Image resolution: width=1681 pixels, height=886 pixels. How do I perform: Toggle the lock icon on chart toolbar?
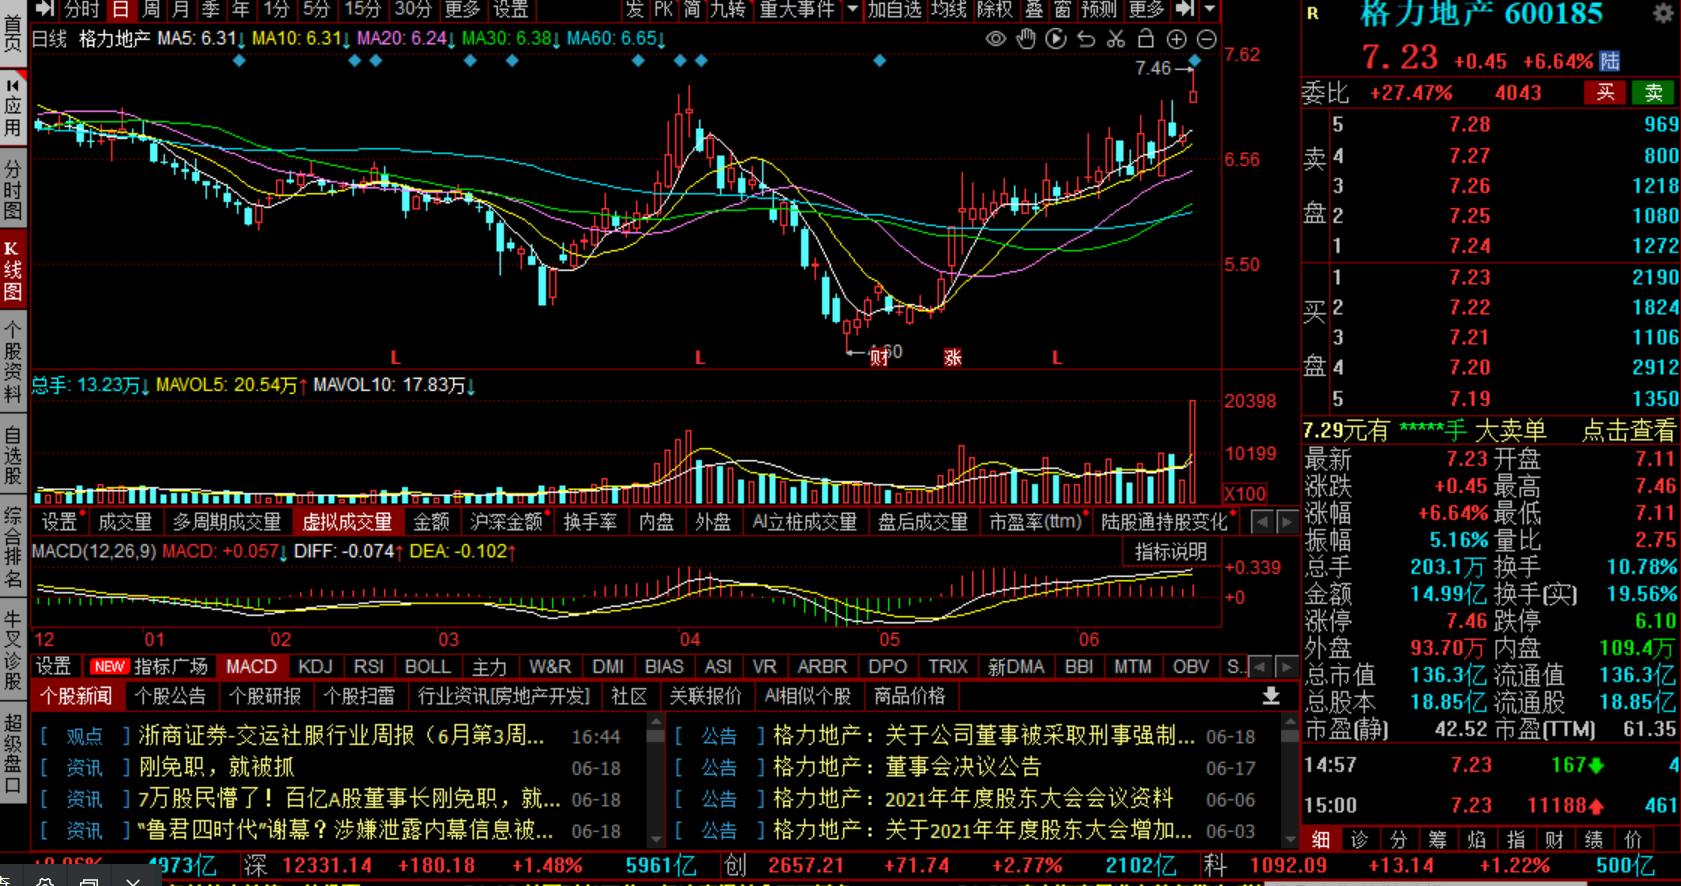tap(1146, 39)
